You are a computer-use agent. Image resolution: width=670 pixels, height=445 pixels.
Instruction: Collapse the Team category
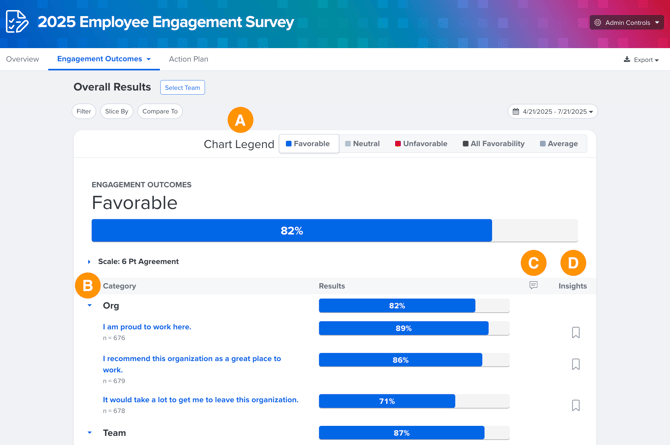point(90,433)
